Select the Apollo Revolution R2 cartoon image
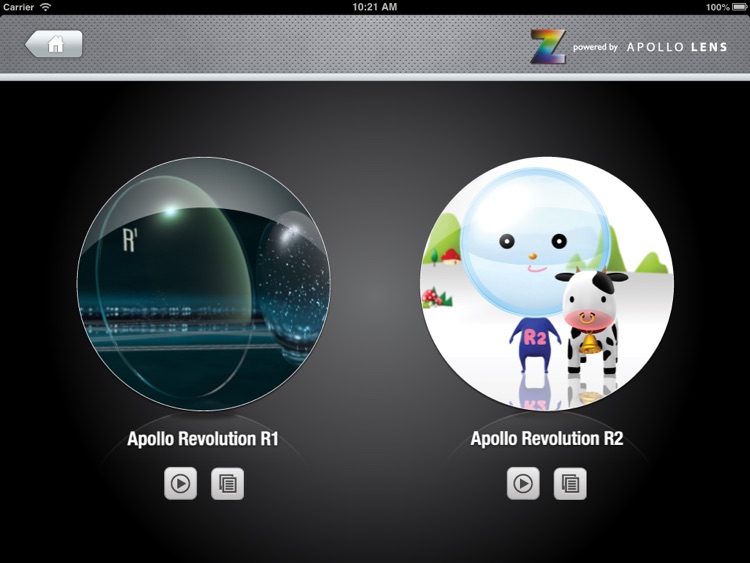The height and width of the screenshot is (563, 750). coord(547,284)
